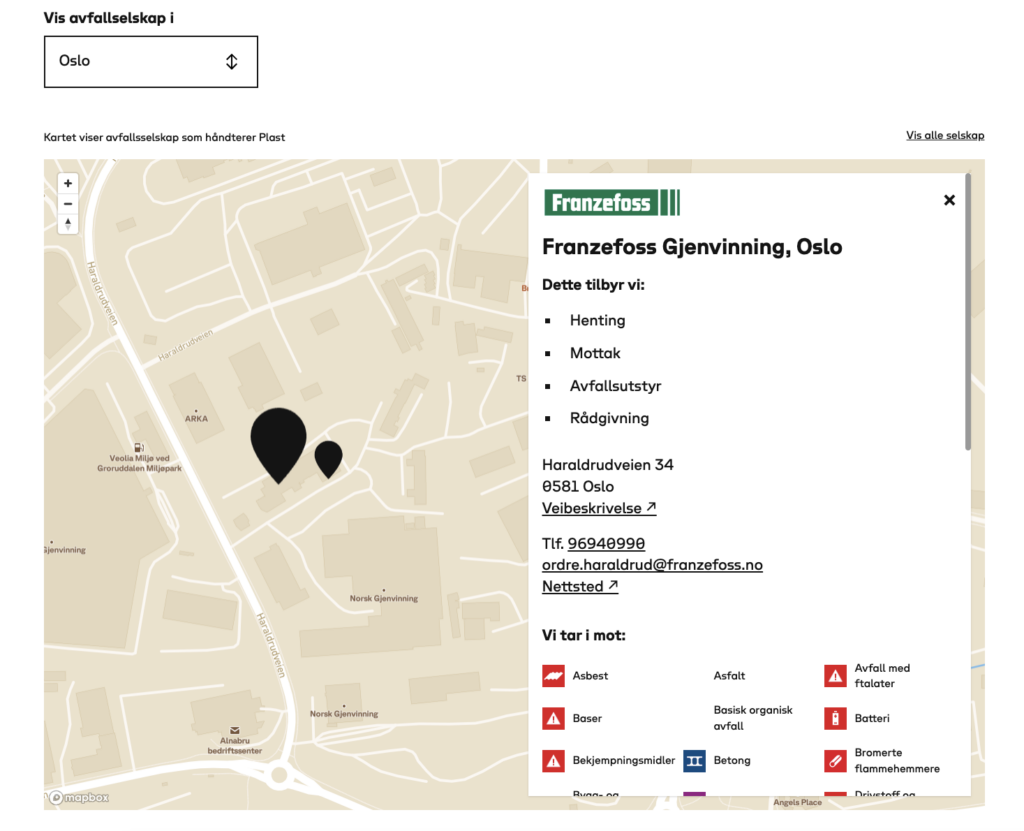Click the Basisk organisk avfall text

(752, 718)
